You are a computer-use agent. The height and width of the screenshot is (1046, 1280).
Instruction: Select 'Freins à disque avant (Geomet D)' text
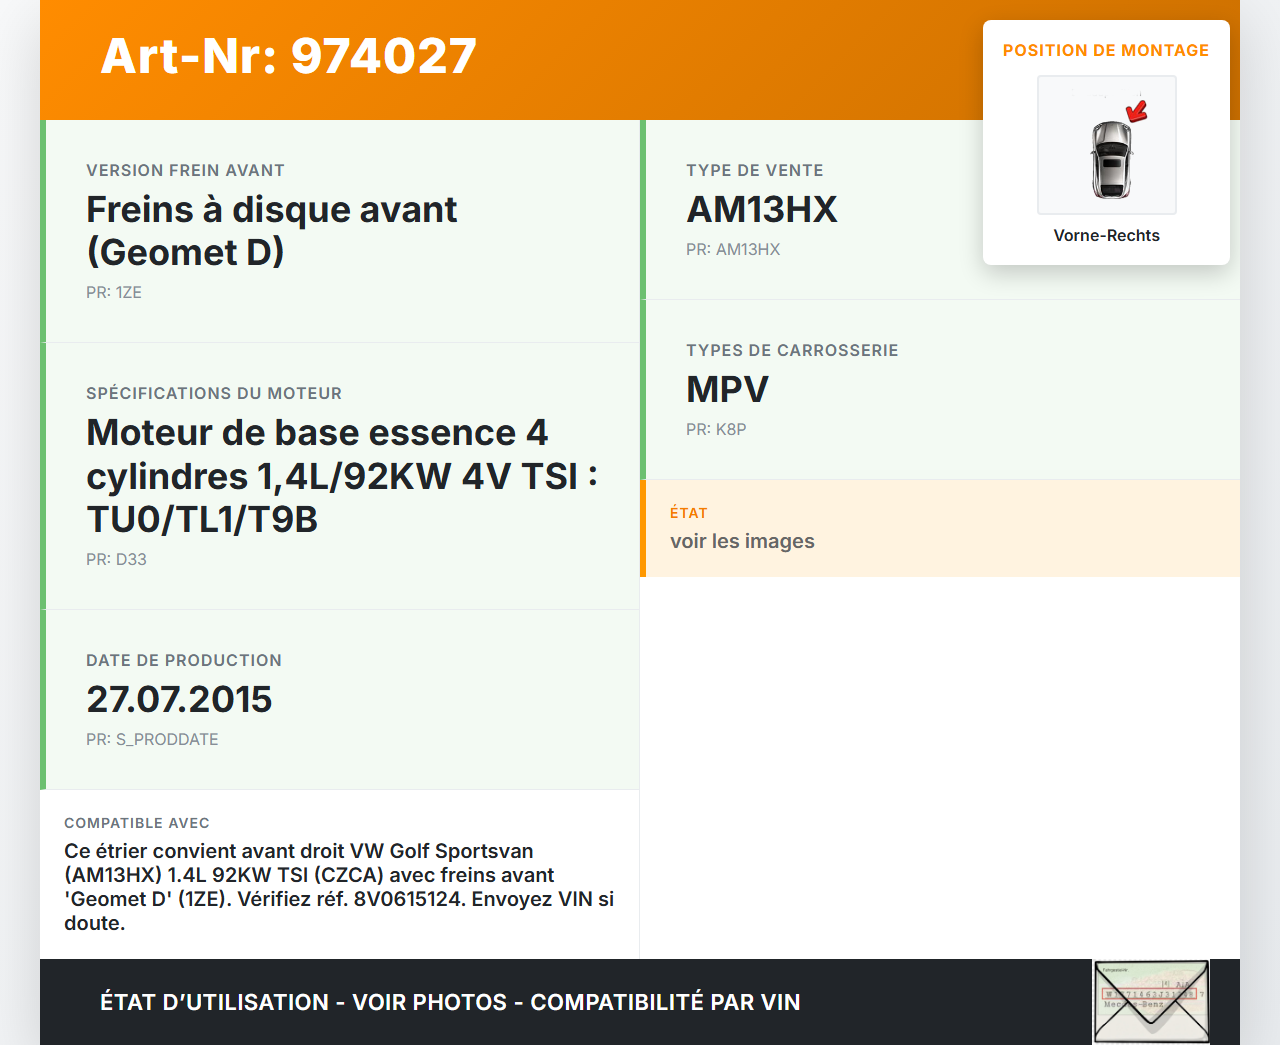[x=271, y=231]
